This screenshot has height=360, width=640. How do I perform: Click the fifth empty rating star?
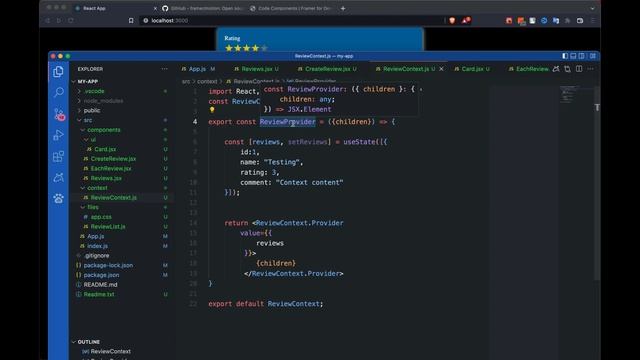[x=264, y=48]
